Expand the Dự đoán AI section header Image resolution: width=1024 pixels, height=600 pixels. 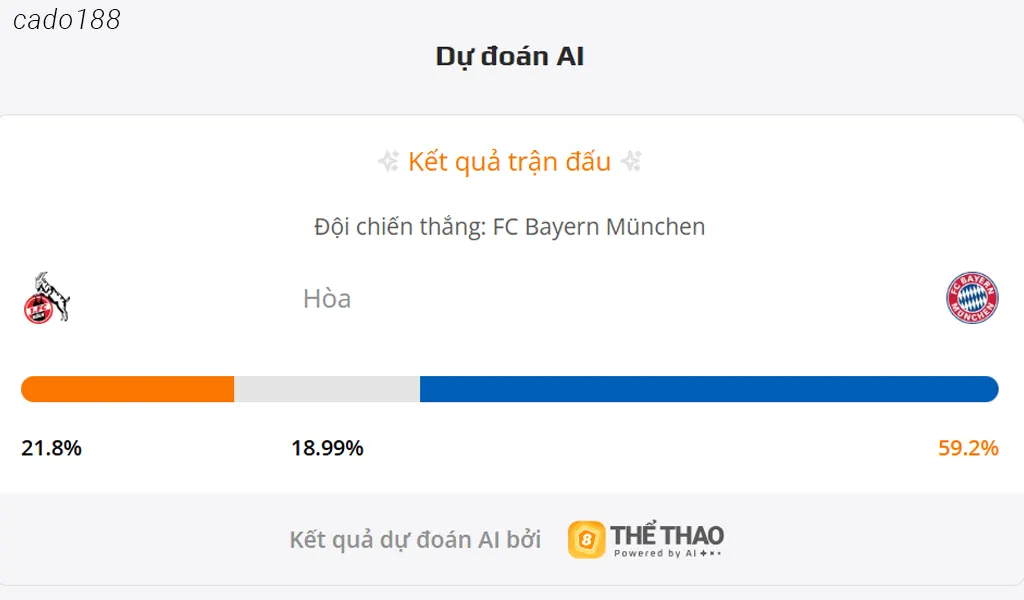pyautogui.click(x=511, y=56)
